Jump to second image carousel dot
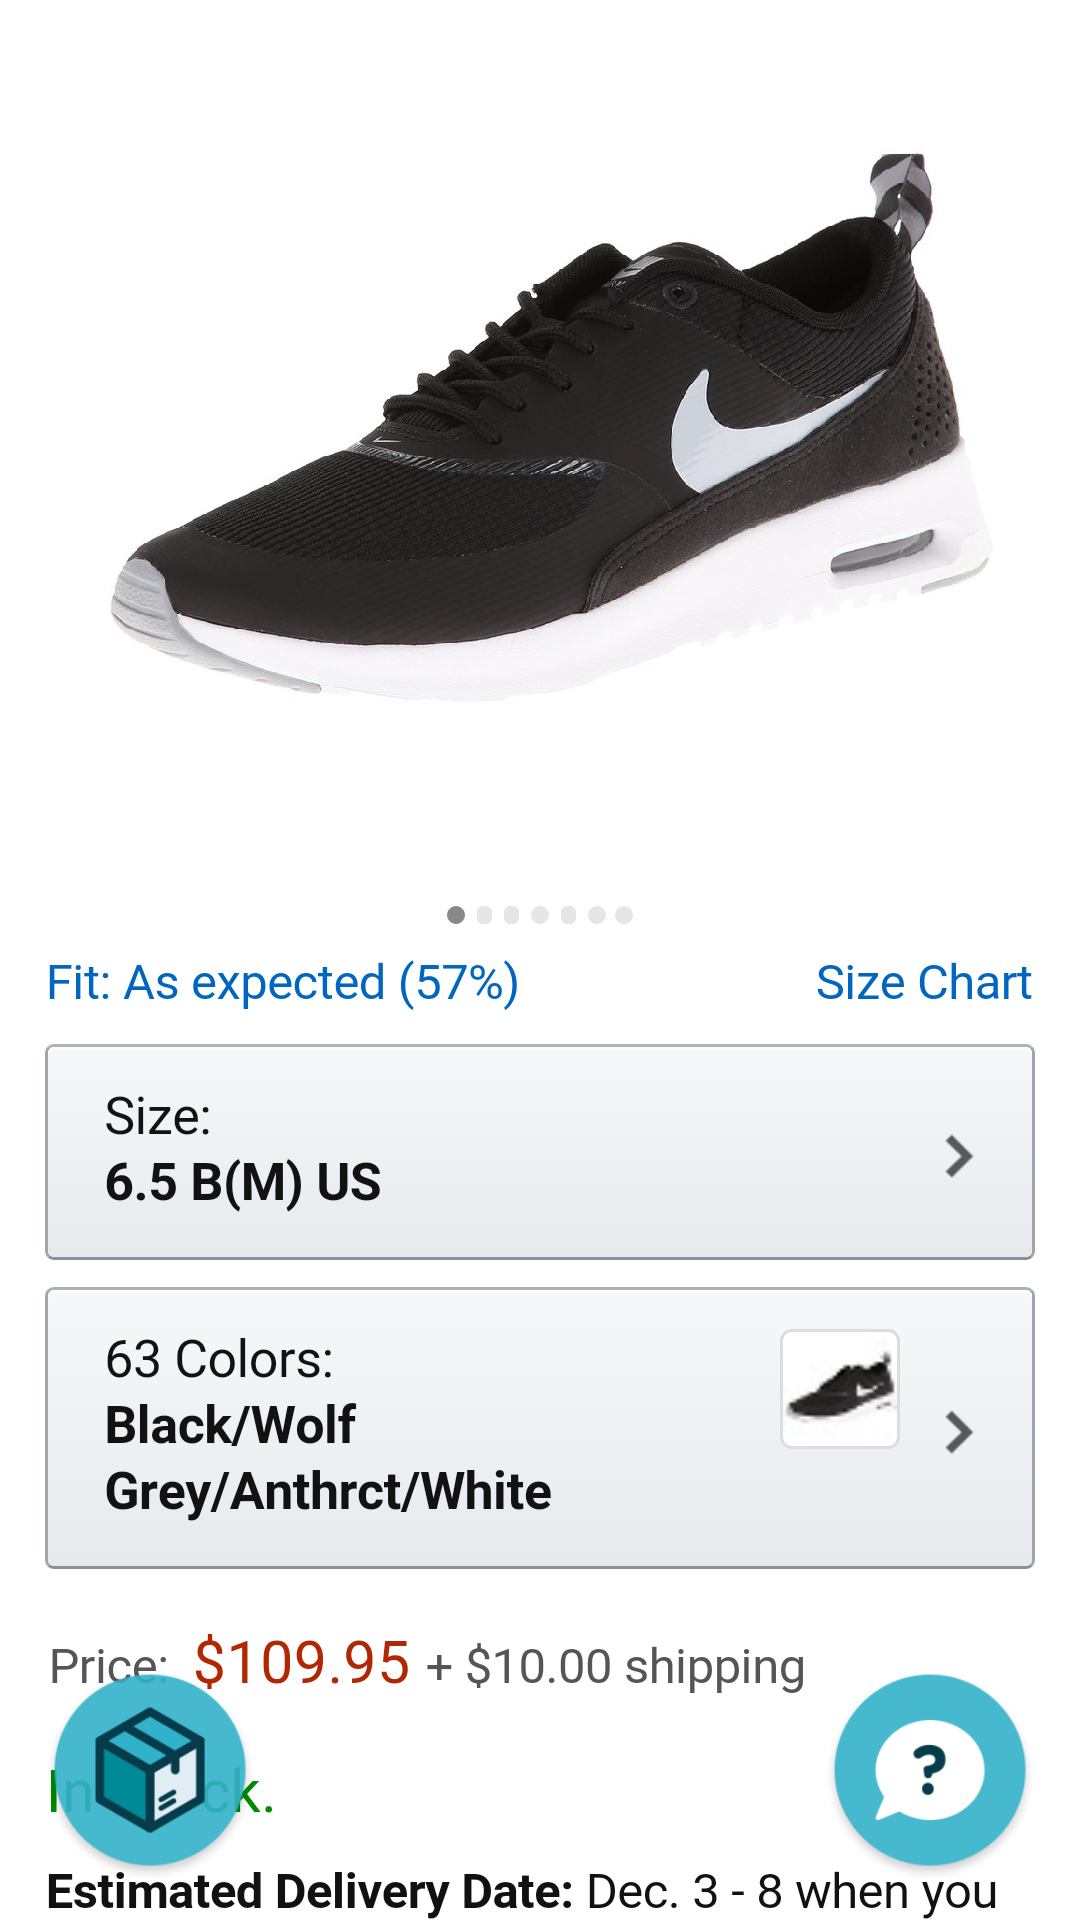This screenshot has width=1080, height=1920. 485,915
